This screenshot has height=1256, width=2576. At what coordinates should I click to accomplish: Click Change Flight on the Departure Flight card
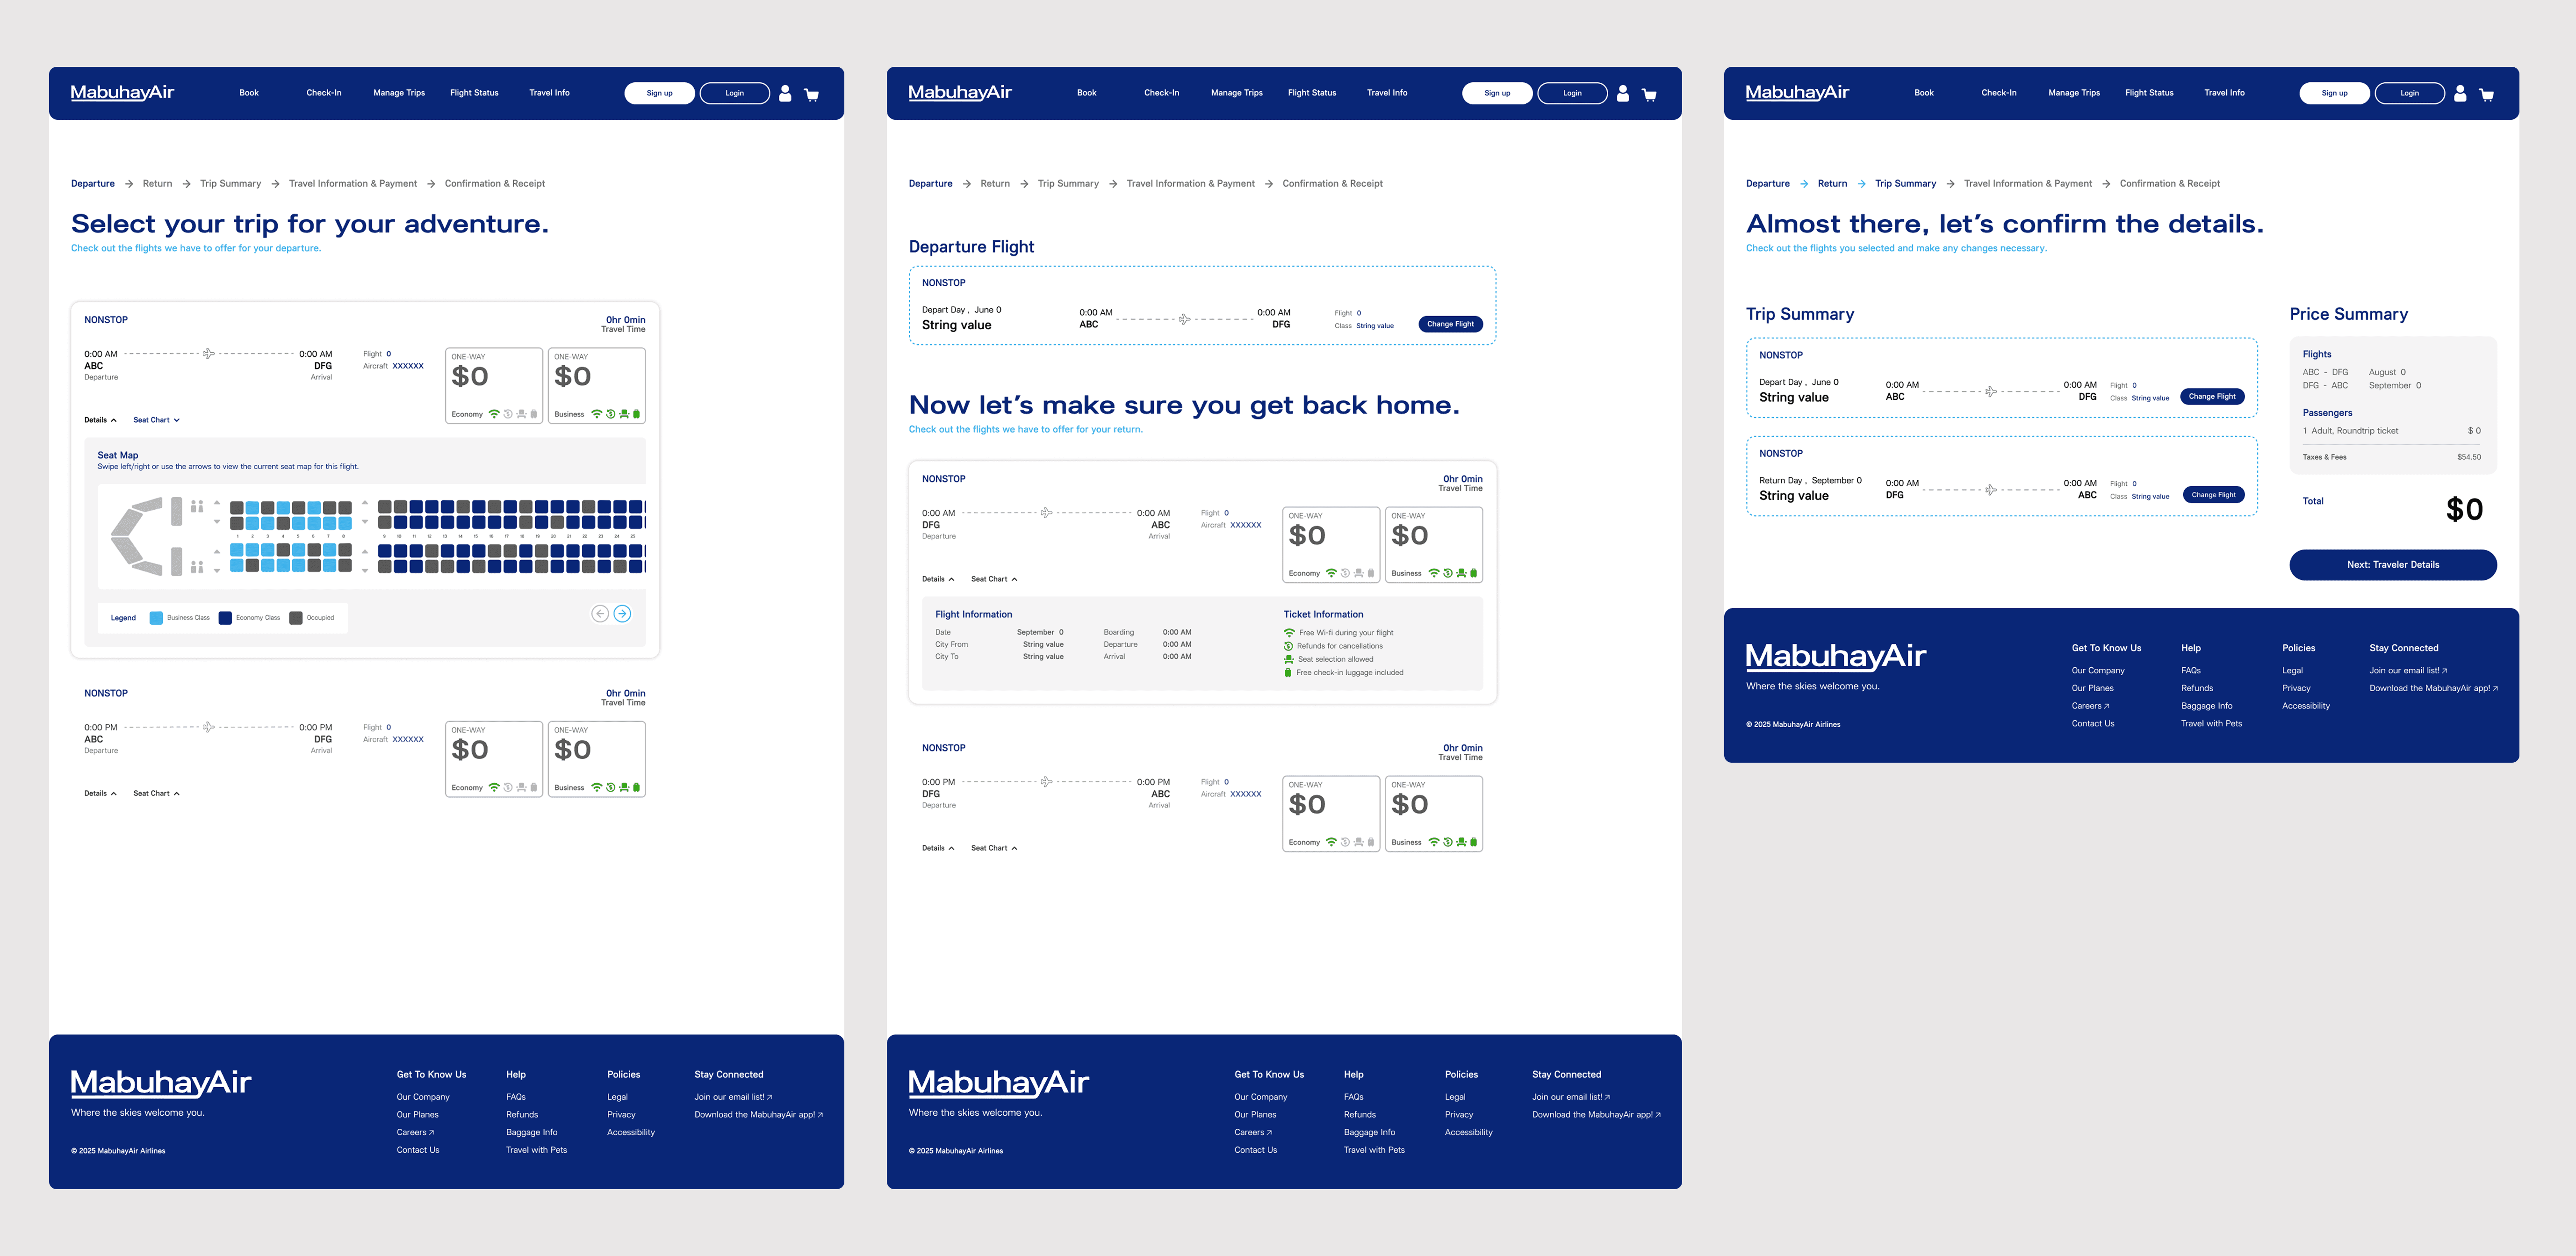(1450, 324)
